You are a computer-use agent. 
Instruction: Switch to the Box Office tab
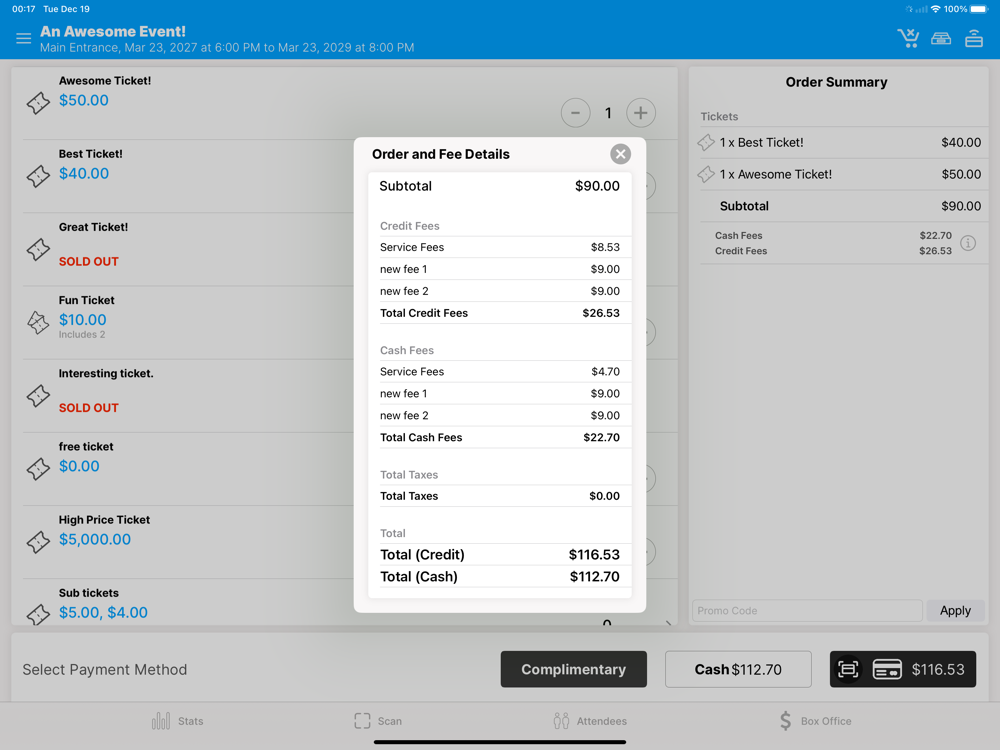click(815, 721)
